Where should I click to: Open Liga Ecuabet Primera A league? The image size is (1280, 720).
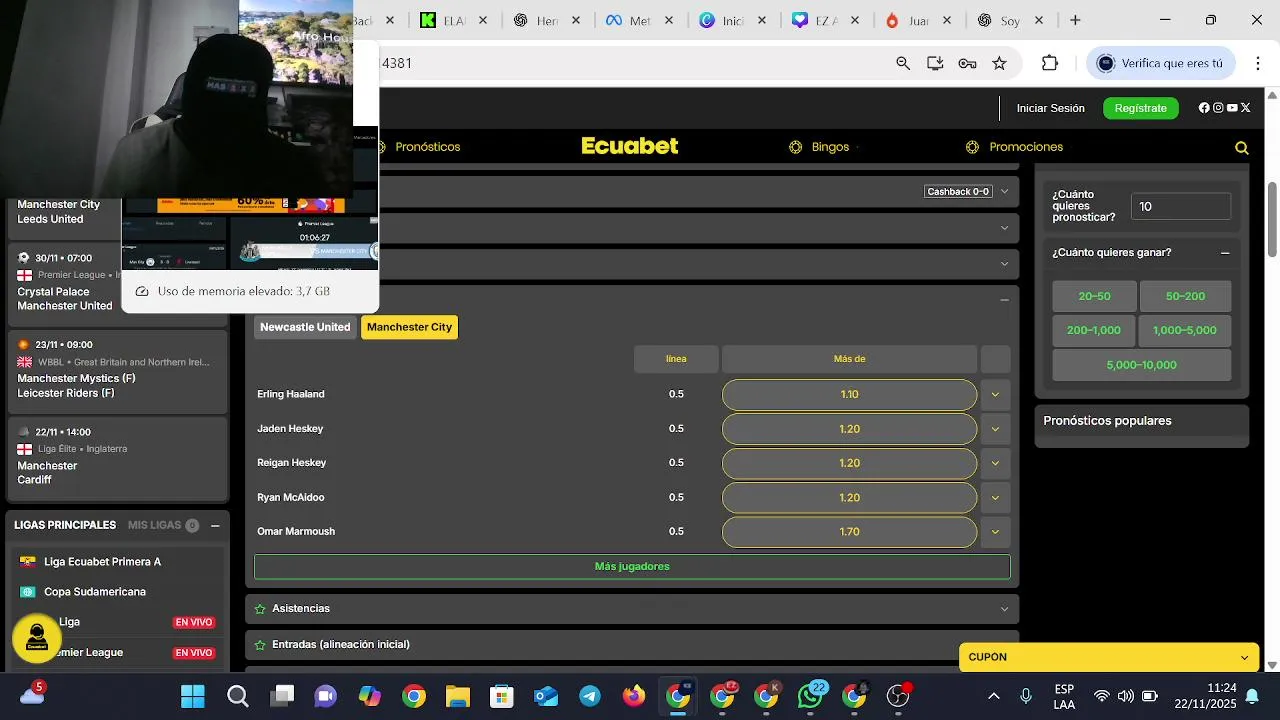102,562
